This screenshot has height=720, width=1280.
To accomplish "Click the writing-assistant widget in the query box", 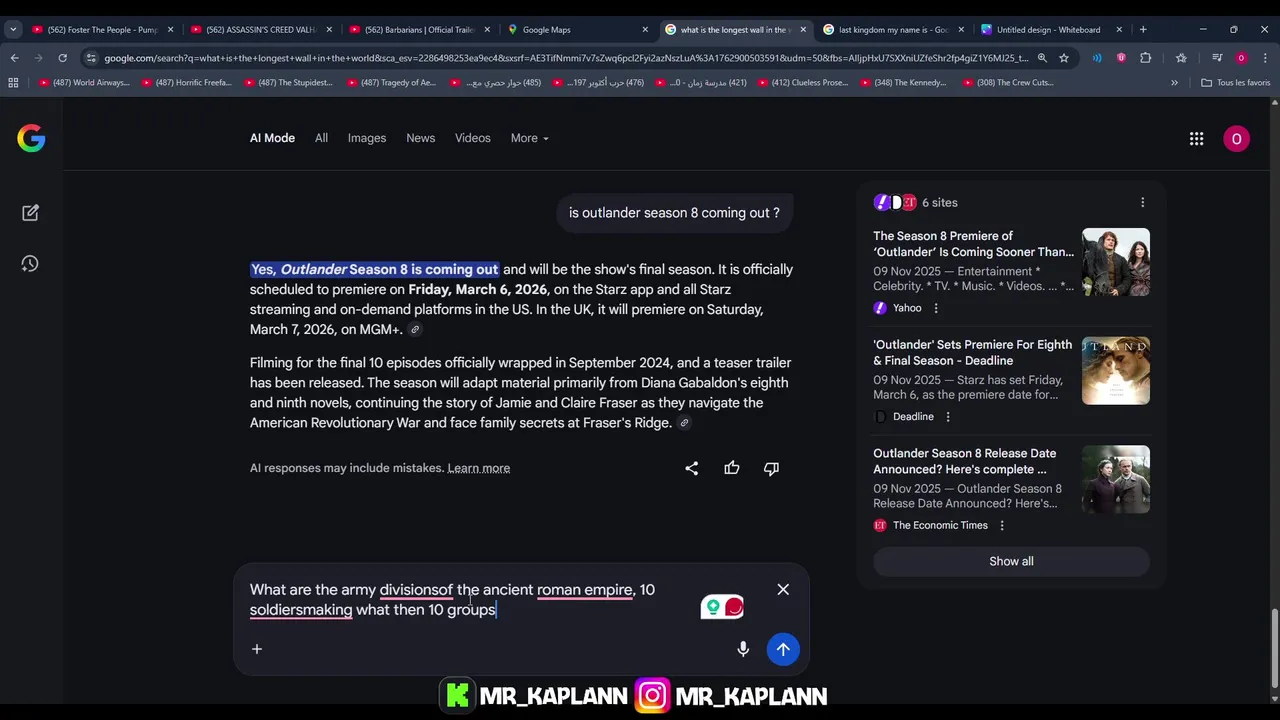I will pyautogui.click(x=723, y=607).
